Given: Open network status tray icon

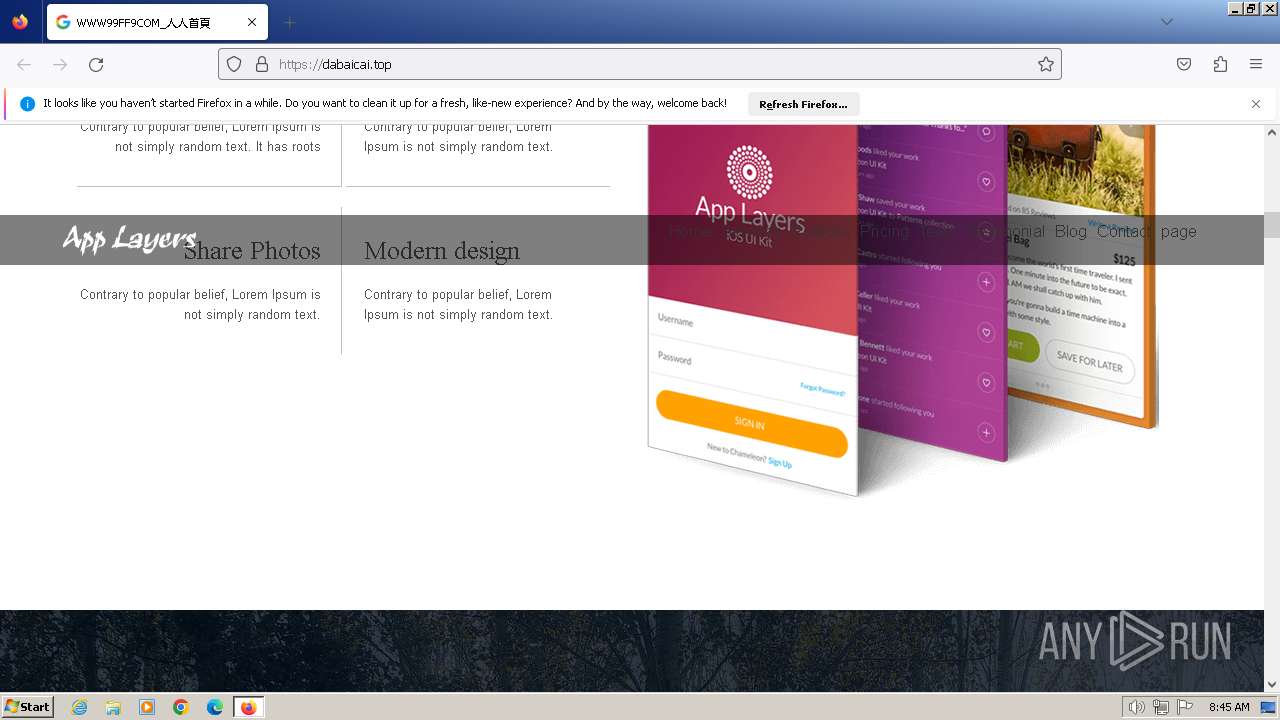Looking at the screenshot, I should pyautogui.click(x=1160, y=707).
